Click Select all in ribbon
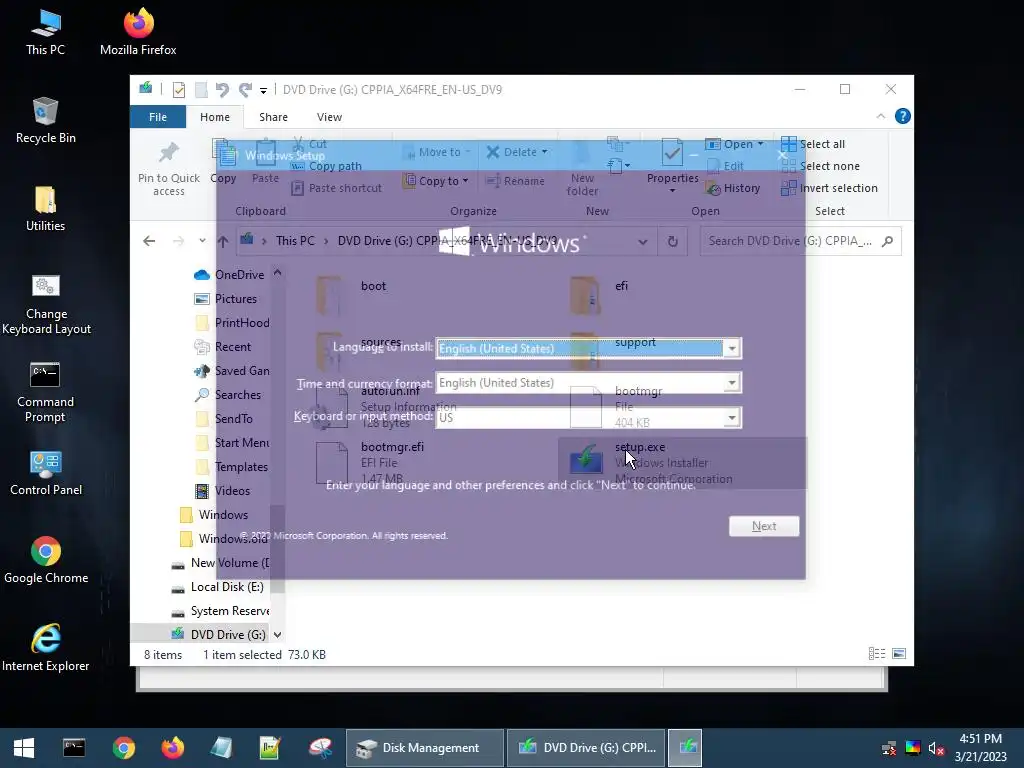The image size is (1024, 768). [813, 144]
